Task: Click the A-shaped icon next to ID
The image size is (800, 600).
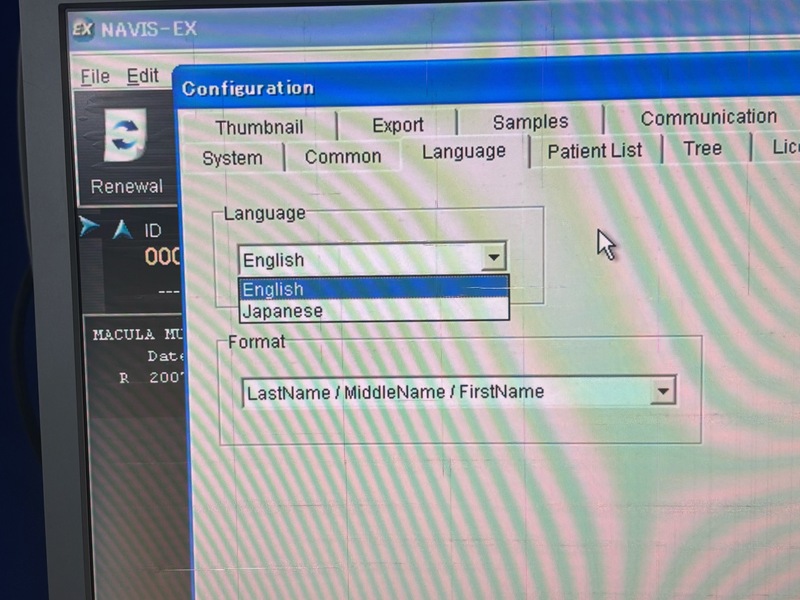Action: pyautogui.click(x=122, y=230)
